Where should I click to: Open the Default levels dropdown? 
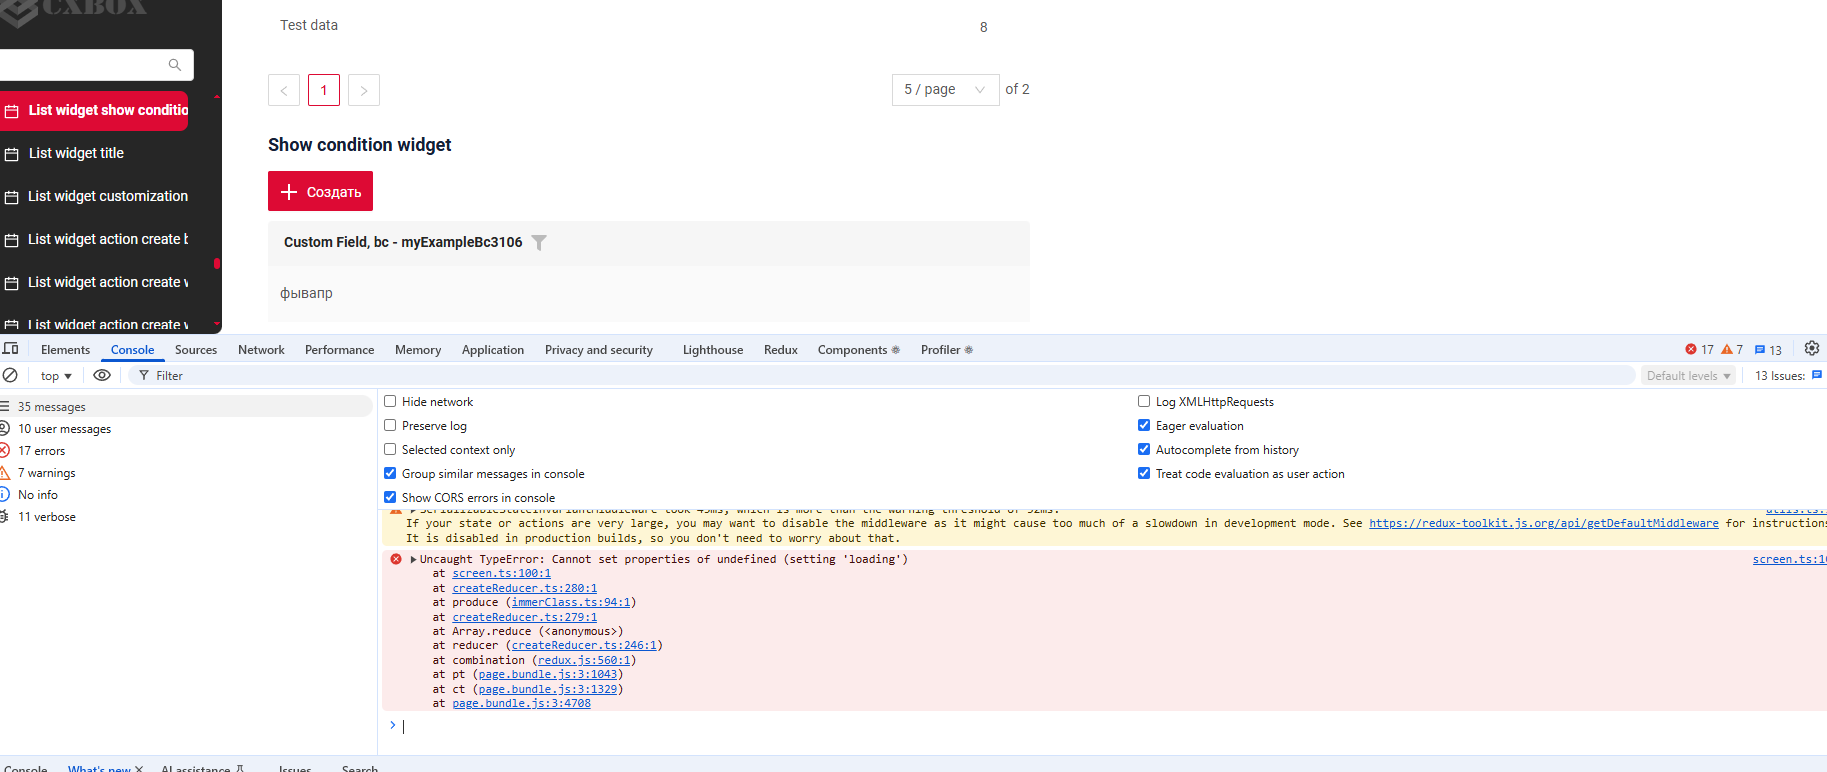1688,376
